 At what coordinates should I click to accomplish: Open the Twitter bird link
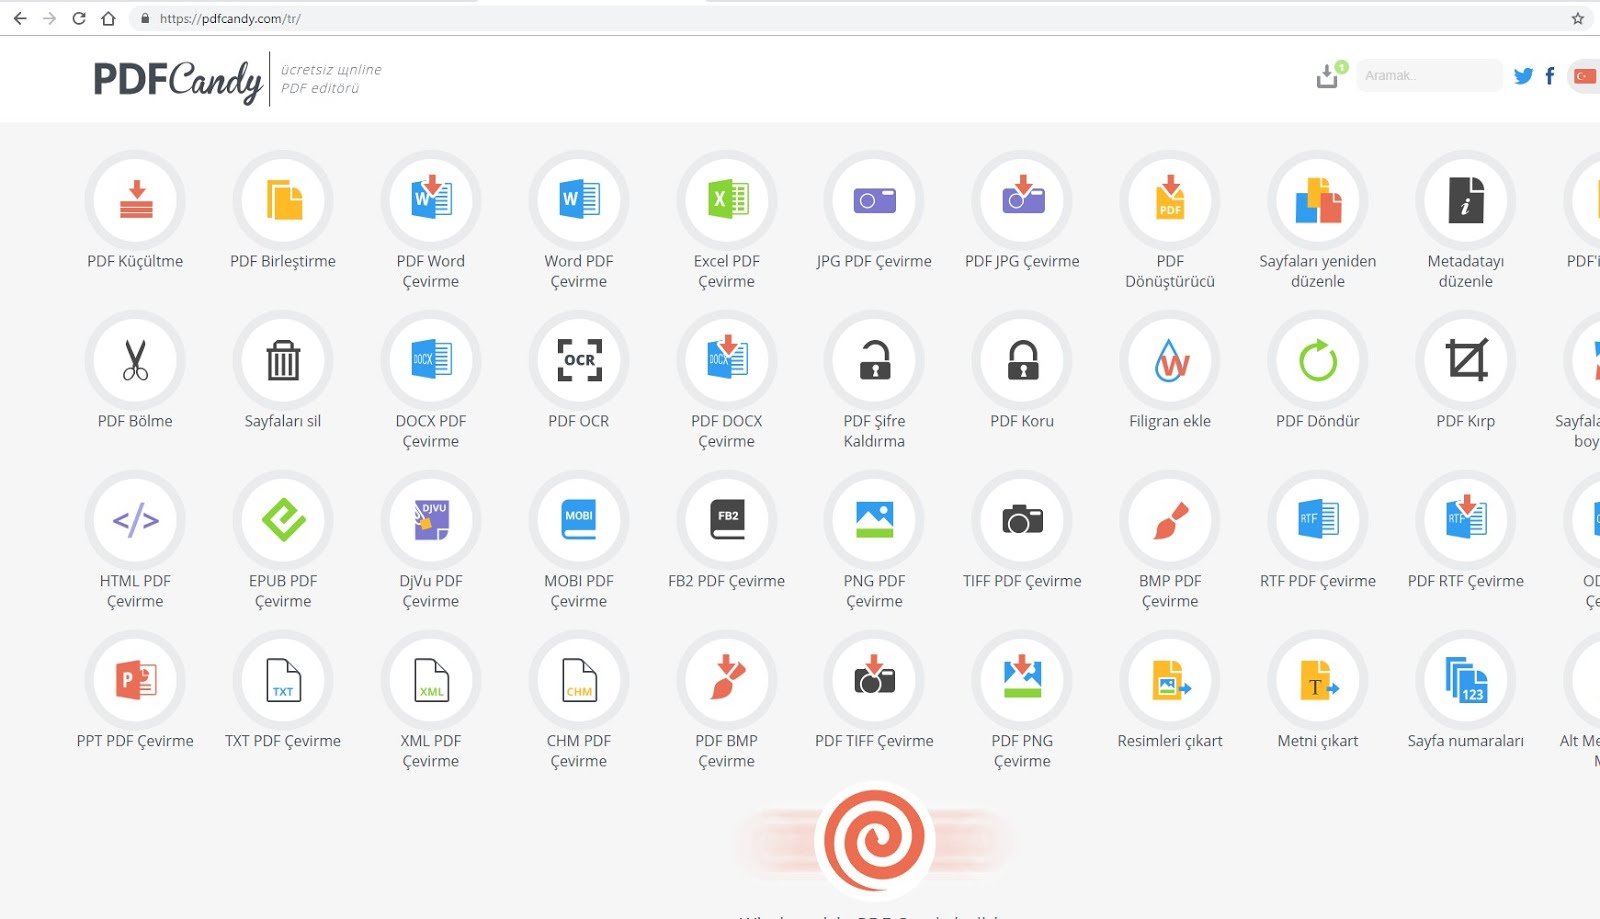click(x=1523, y=76)
